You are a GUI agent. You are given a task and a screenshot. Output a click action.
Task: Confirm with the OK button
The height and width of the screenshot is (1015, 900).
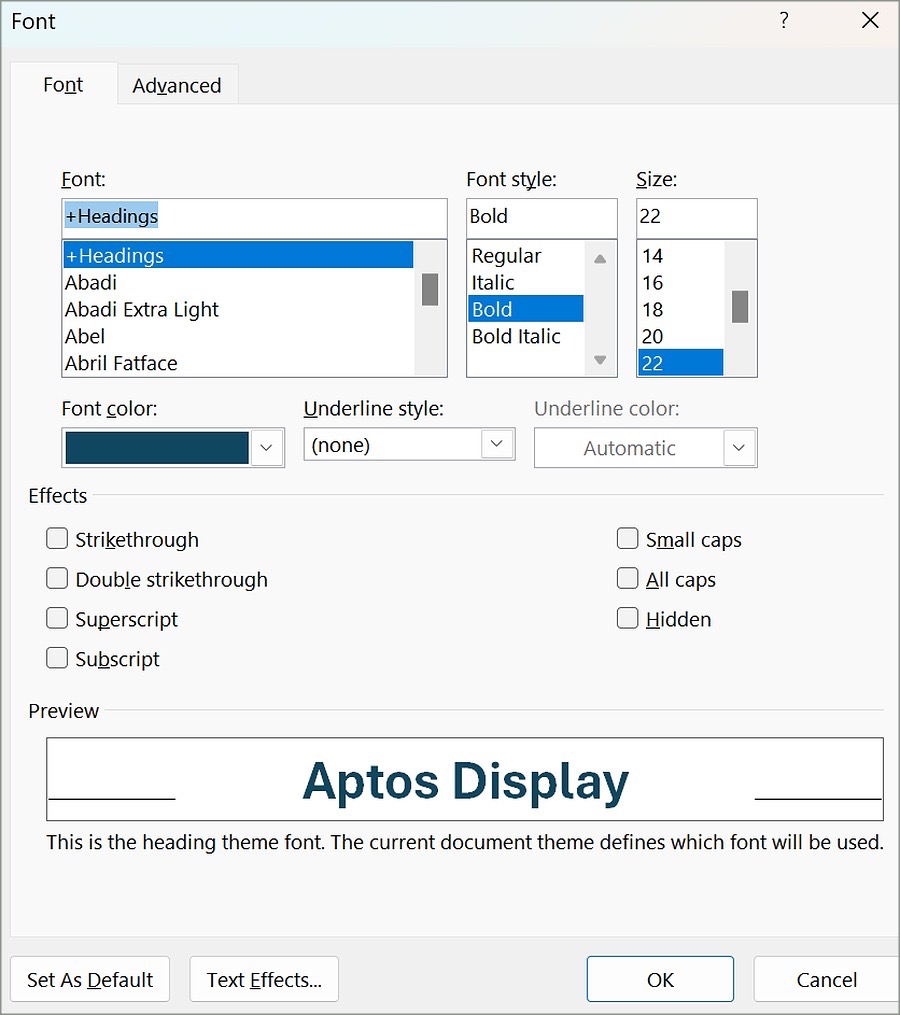[x=660, y=979]
